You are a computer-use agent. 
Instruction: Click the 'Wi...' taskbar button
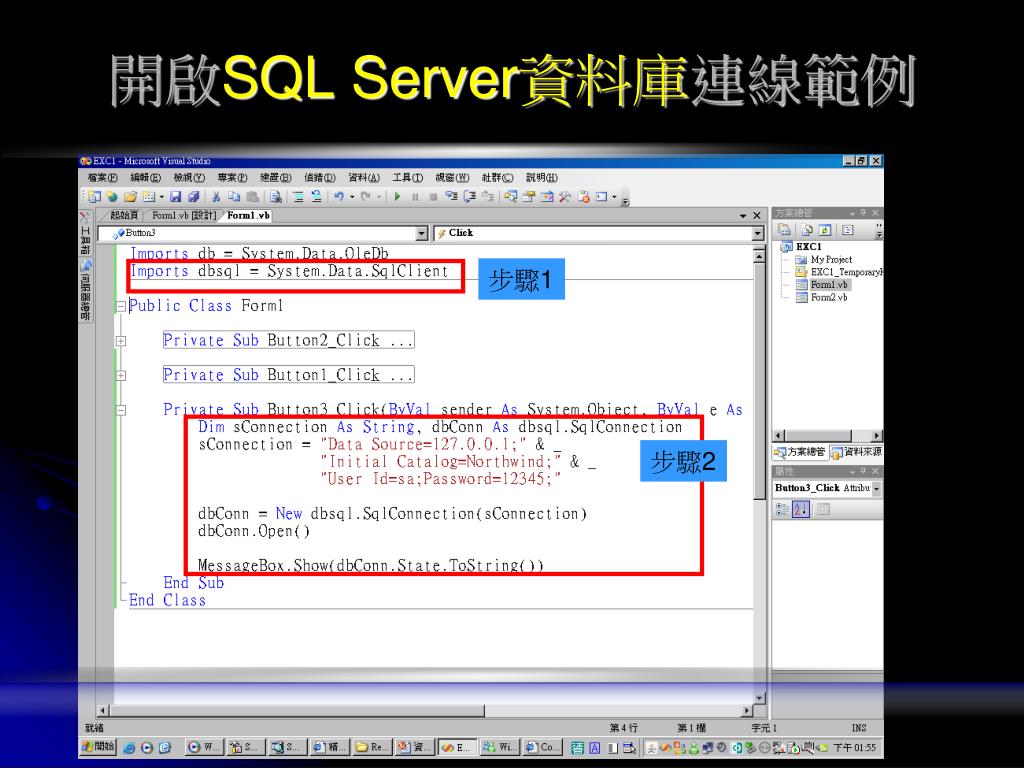click(x=500, y=747)
